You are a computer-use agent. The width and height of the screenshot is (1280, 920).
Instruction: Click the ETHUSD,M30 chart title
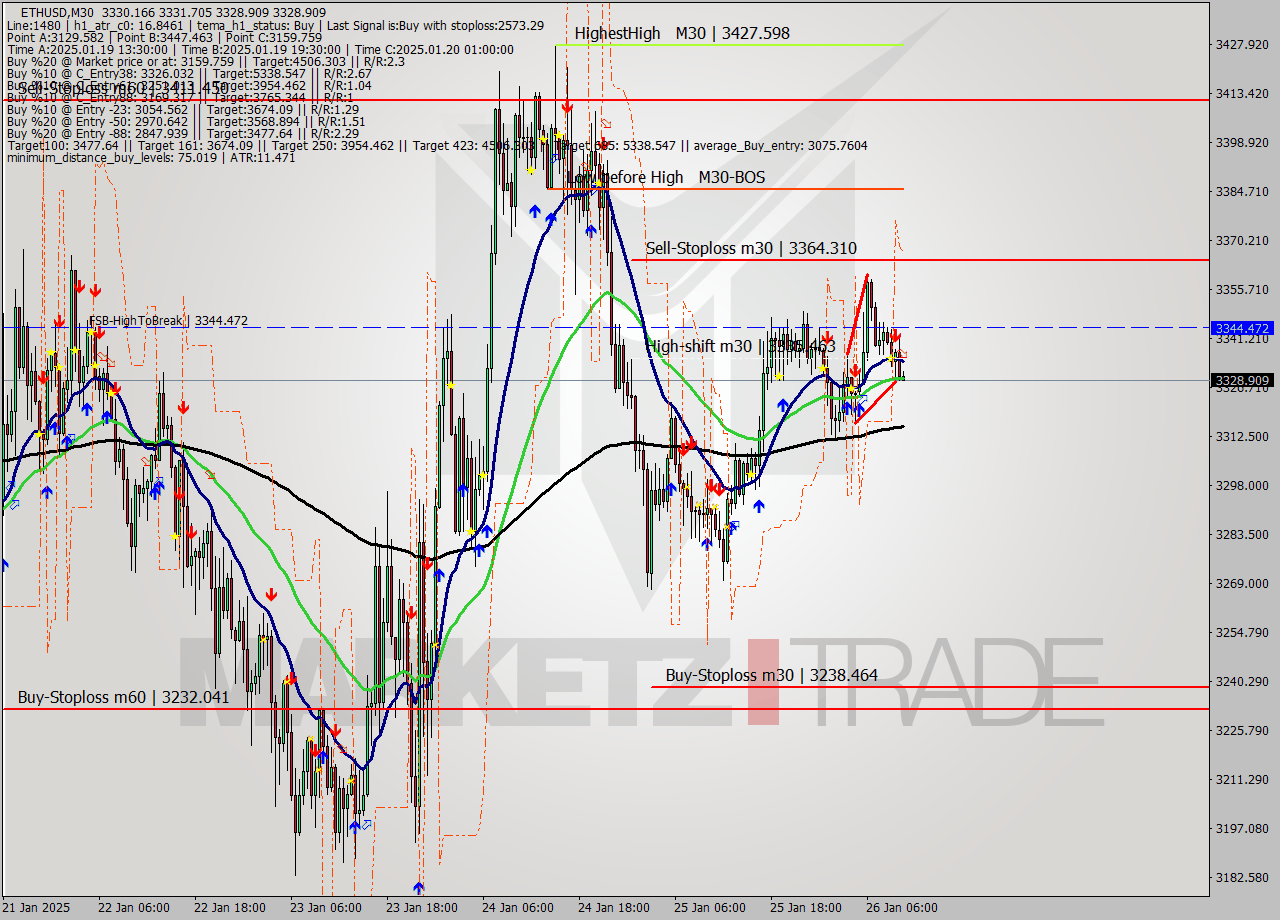click(x=56, y=12)
